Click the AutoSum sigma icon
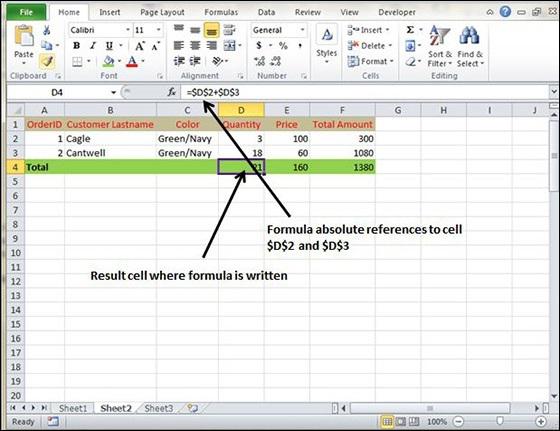 tap(410, 30)
